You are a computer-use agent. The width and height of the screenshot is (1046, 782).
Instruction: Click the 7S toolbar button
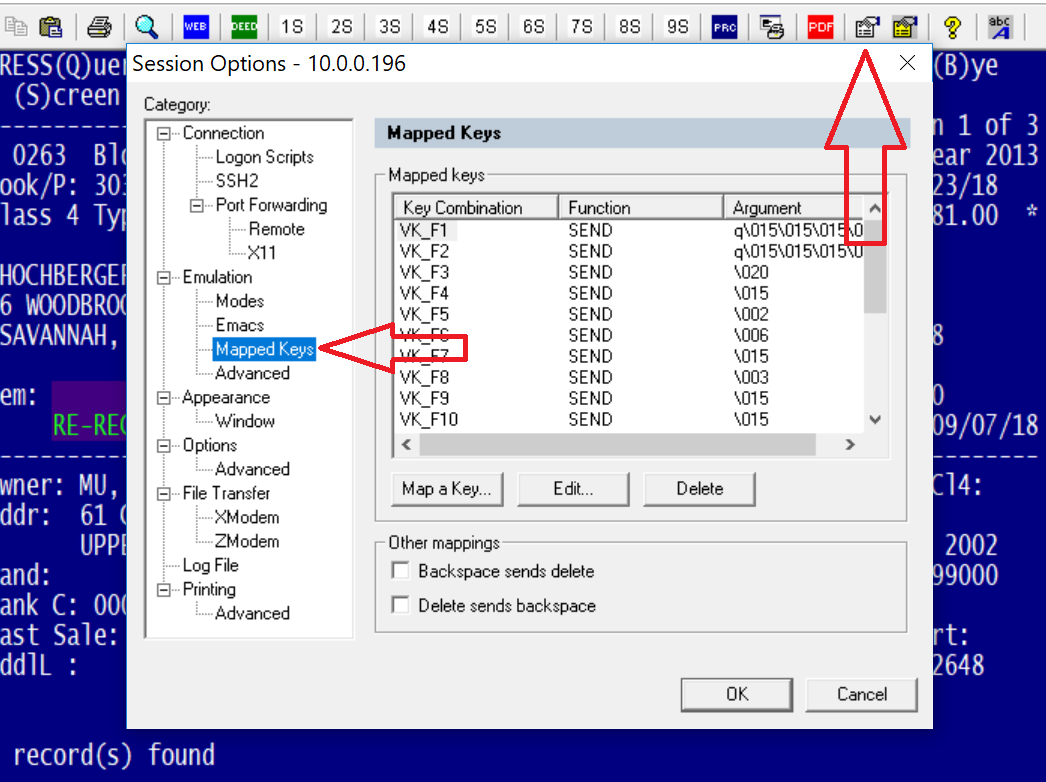click(x=581, y=27)
